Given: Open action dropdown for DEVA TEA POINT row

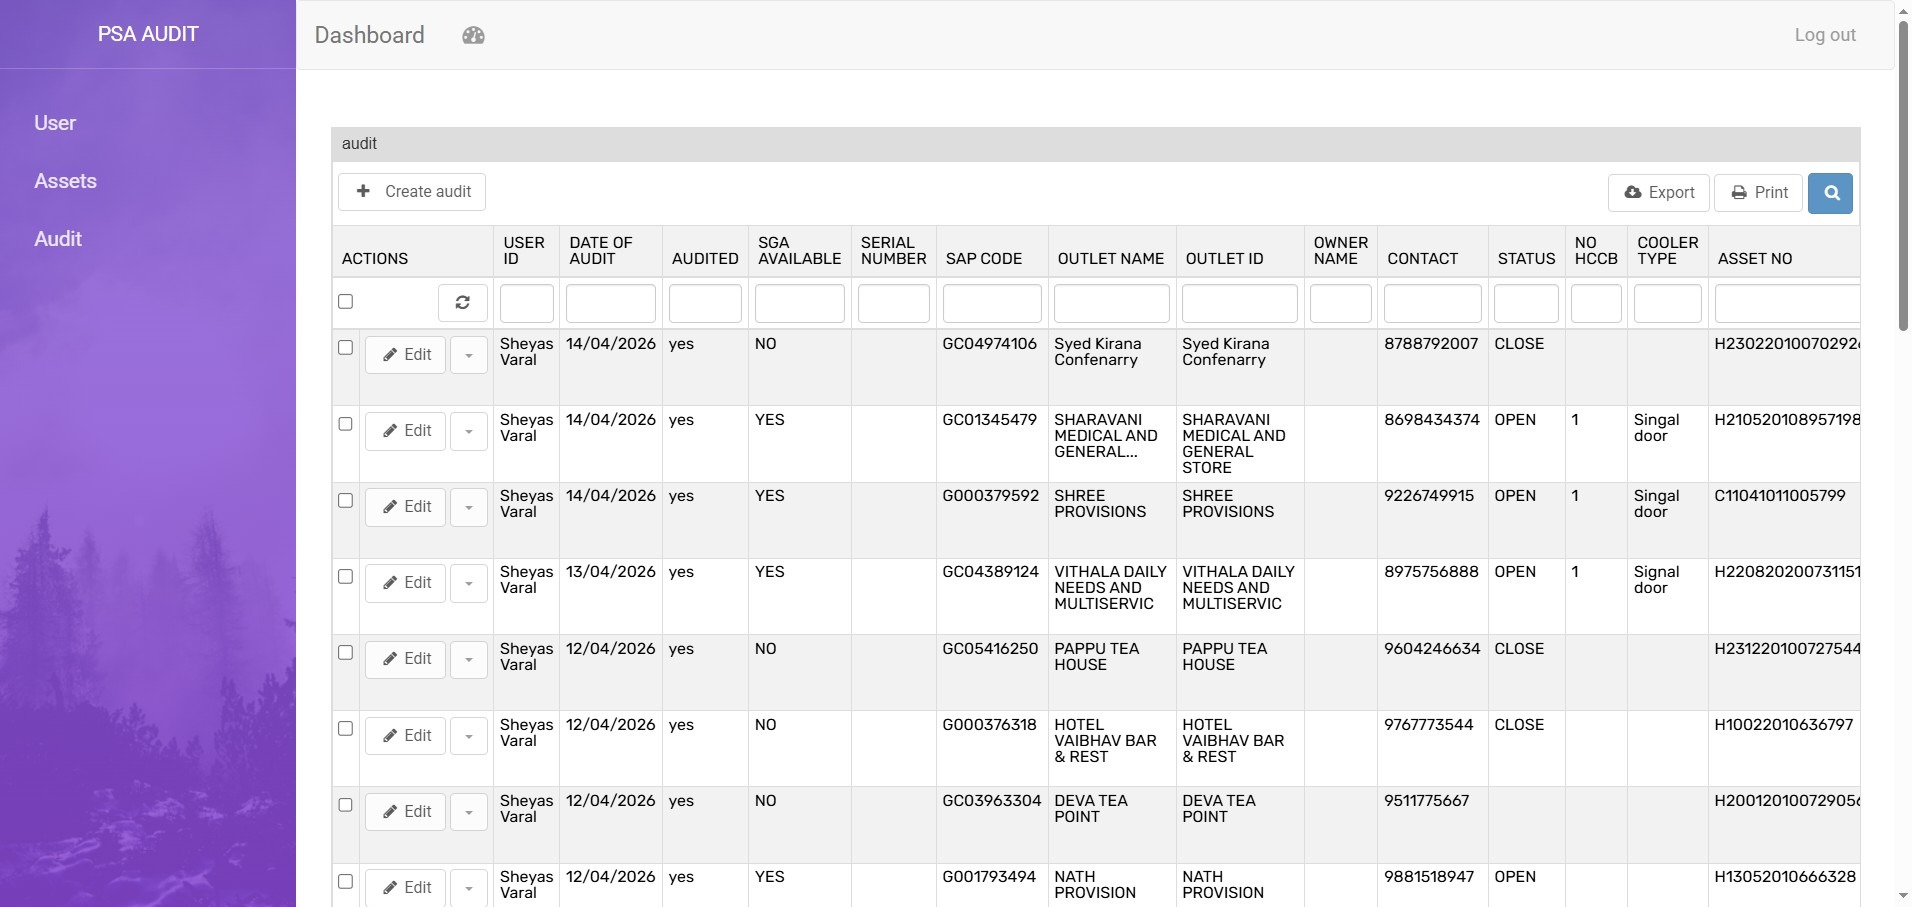Looking at the screenshot, I should point(469,812).
